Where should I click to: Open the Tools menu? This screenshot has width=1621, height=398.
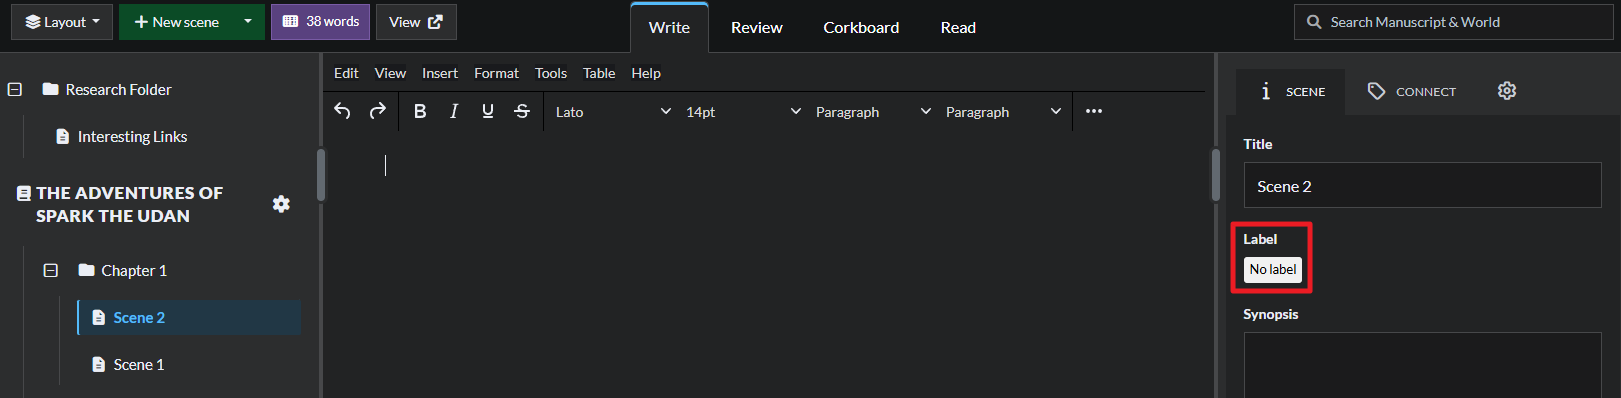click(x=551, y=73)
